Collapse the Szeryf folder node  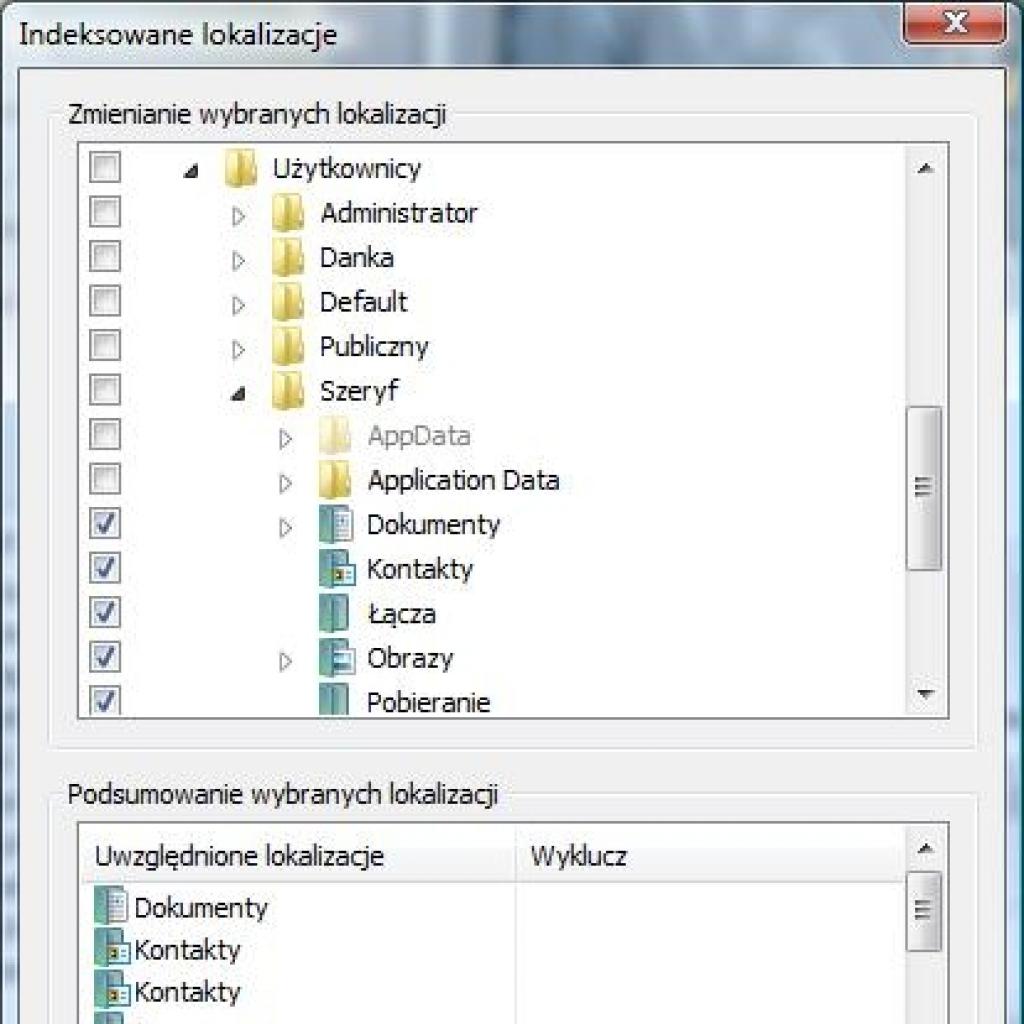point(238,393)
